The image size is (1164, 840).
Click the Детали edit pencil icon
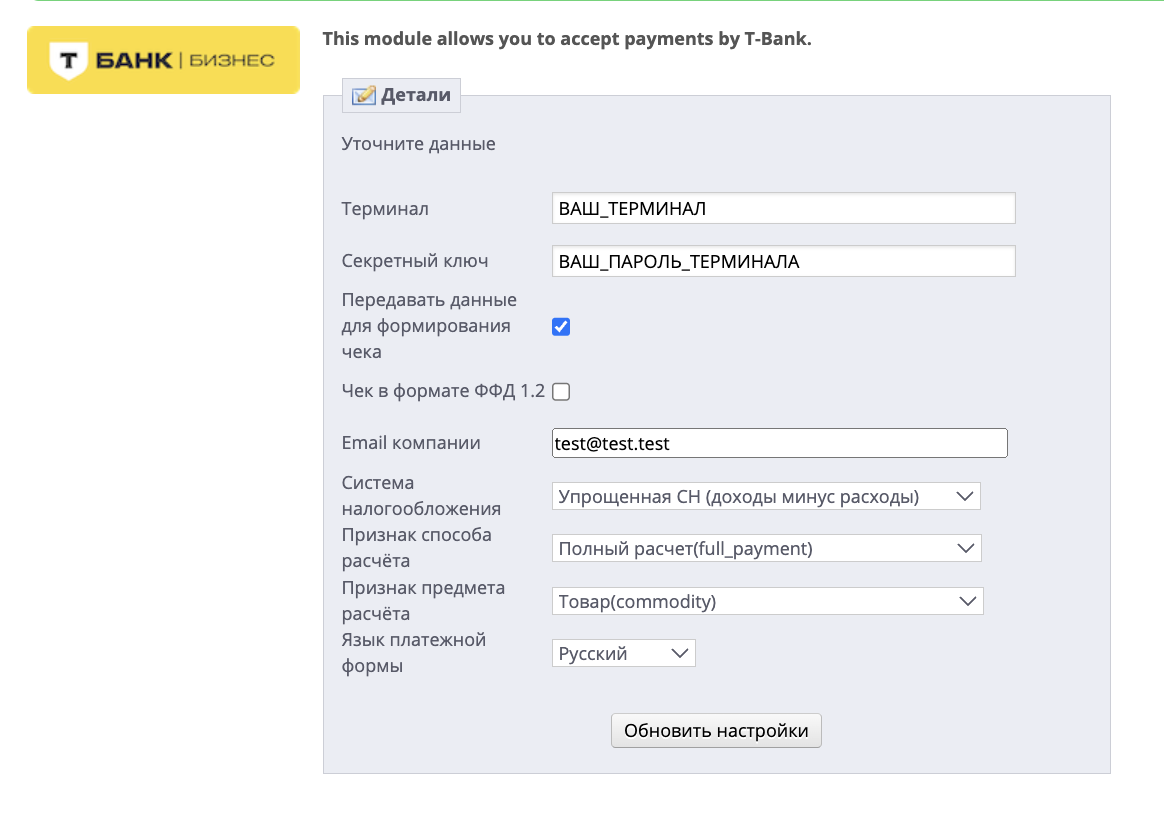pos(364,95)
